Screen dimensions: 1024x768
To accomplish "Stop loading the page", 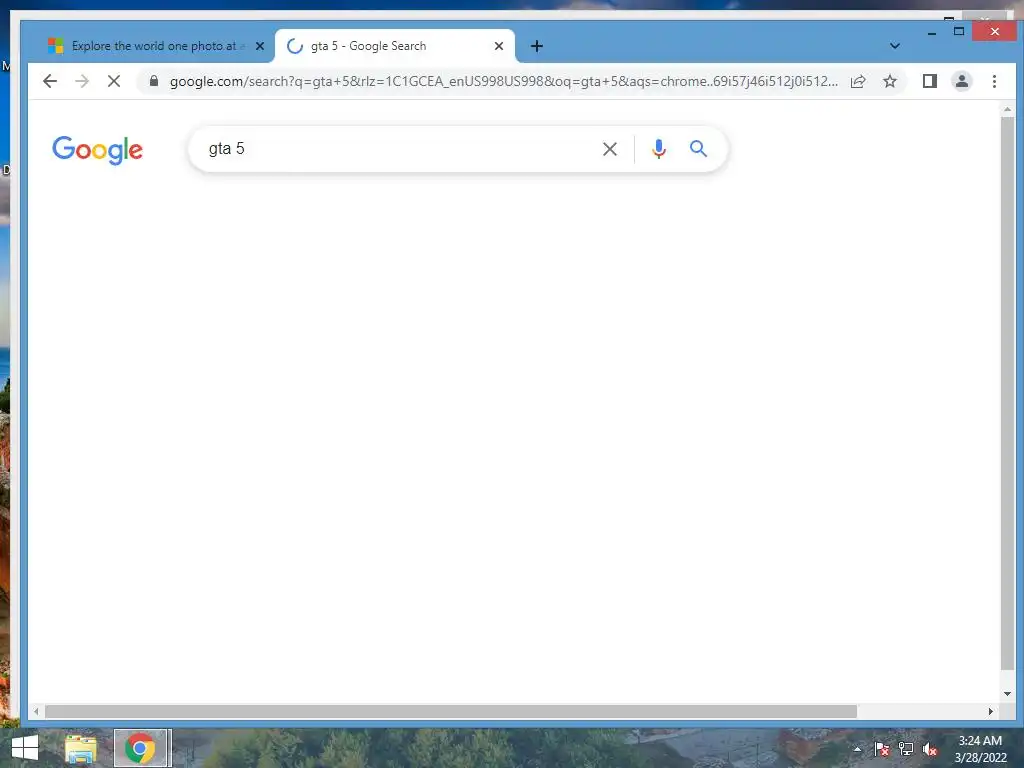I will (x=114, y=81).
